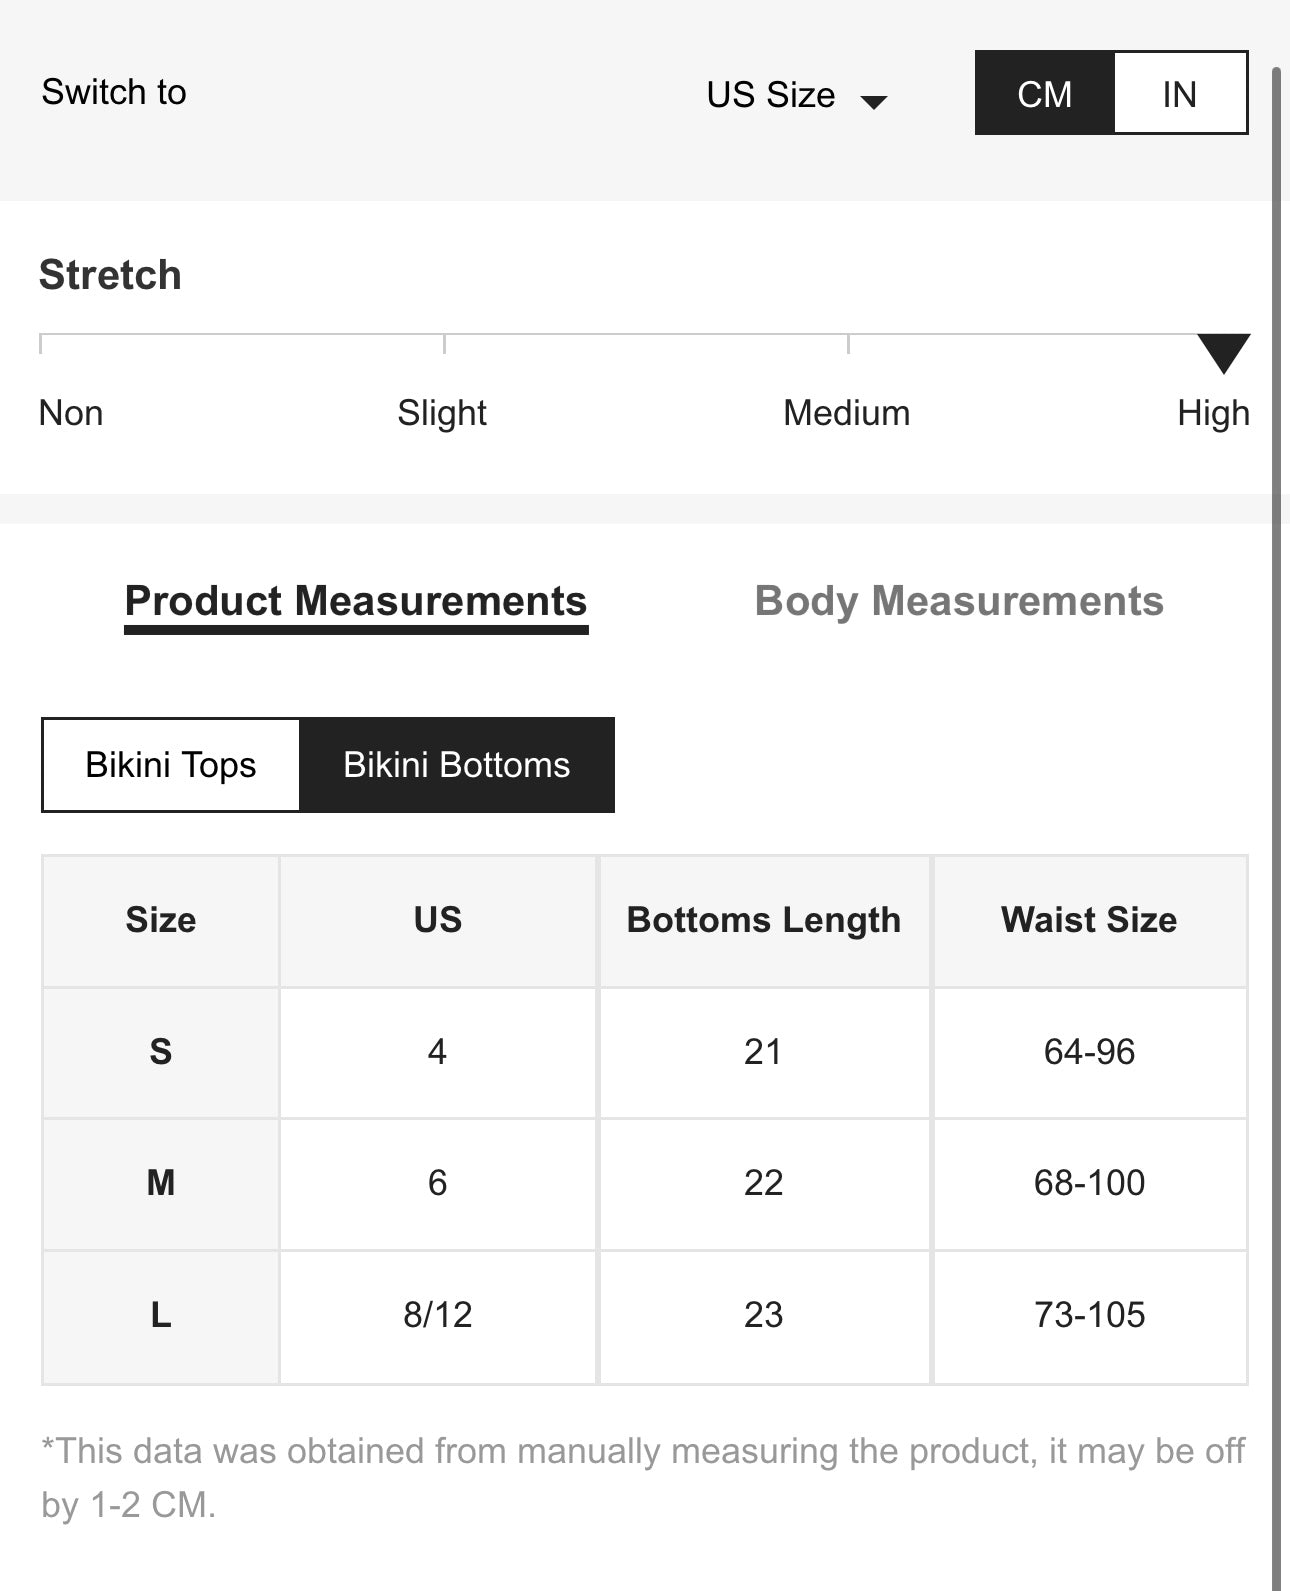Click the Size column header
This screenshot has height=1591, width=1290.
[161, 920]
